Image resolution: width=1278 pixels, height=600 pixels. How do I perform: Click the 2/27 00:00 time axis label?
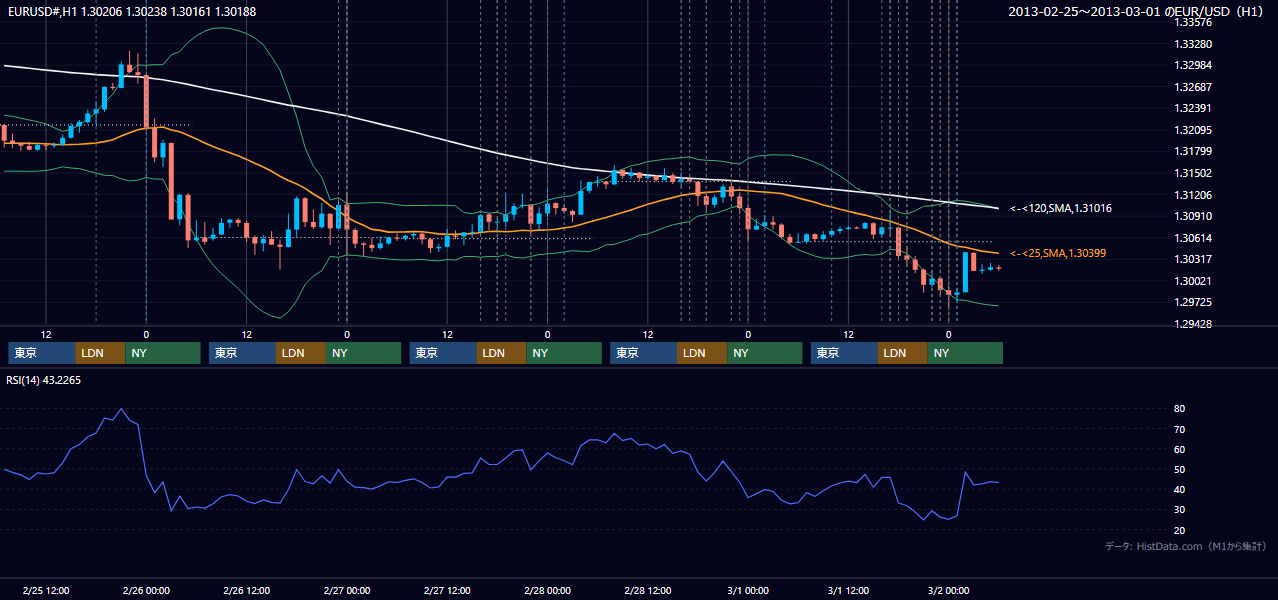coord(347,591)
